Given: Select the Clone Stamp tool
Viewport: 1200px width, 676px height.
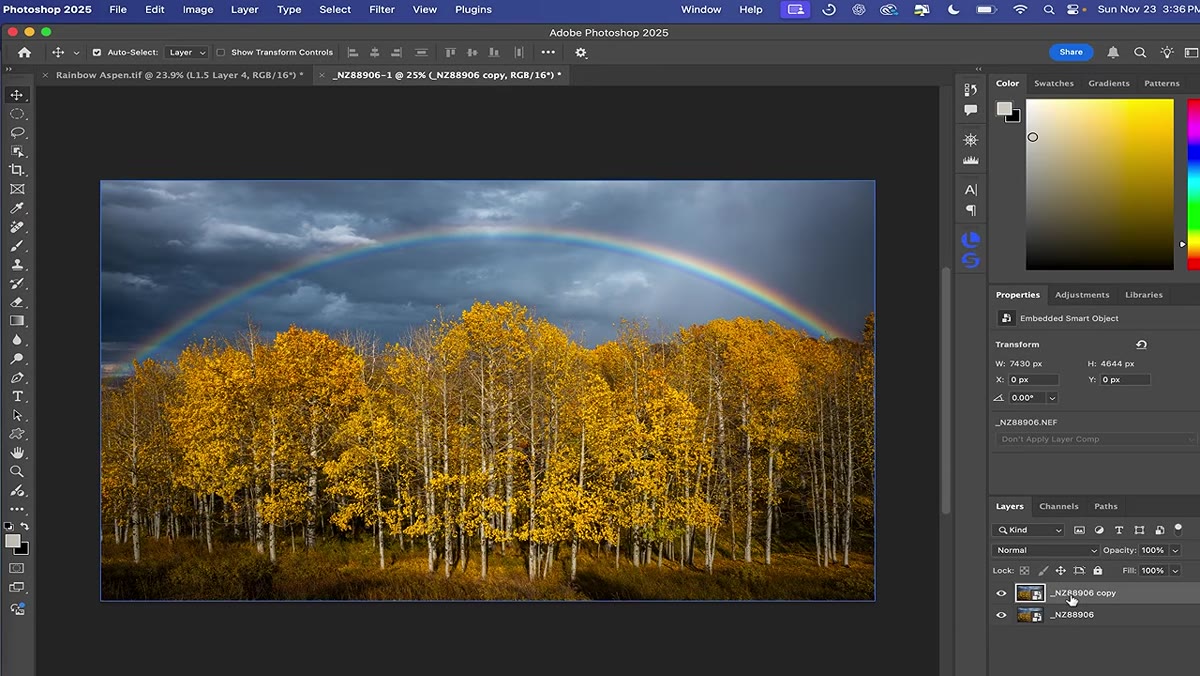Looking at the screenshot, I should [17, 265].
